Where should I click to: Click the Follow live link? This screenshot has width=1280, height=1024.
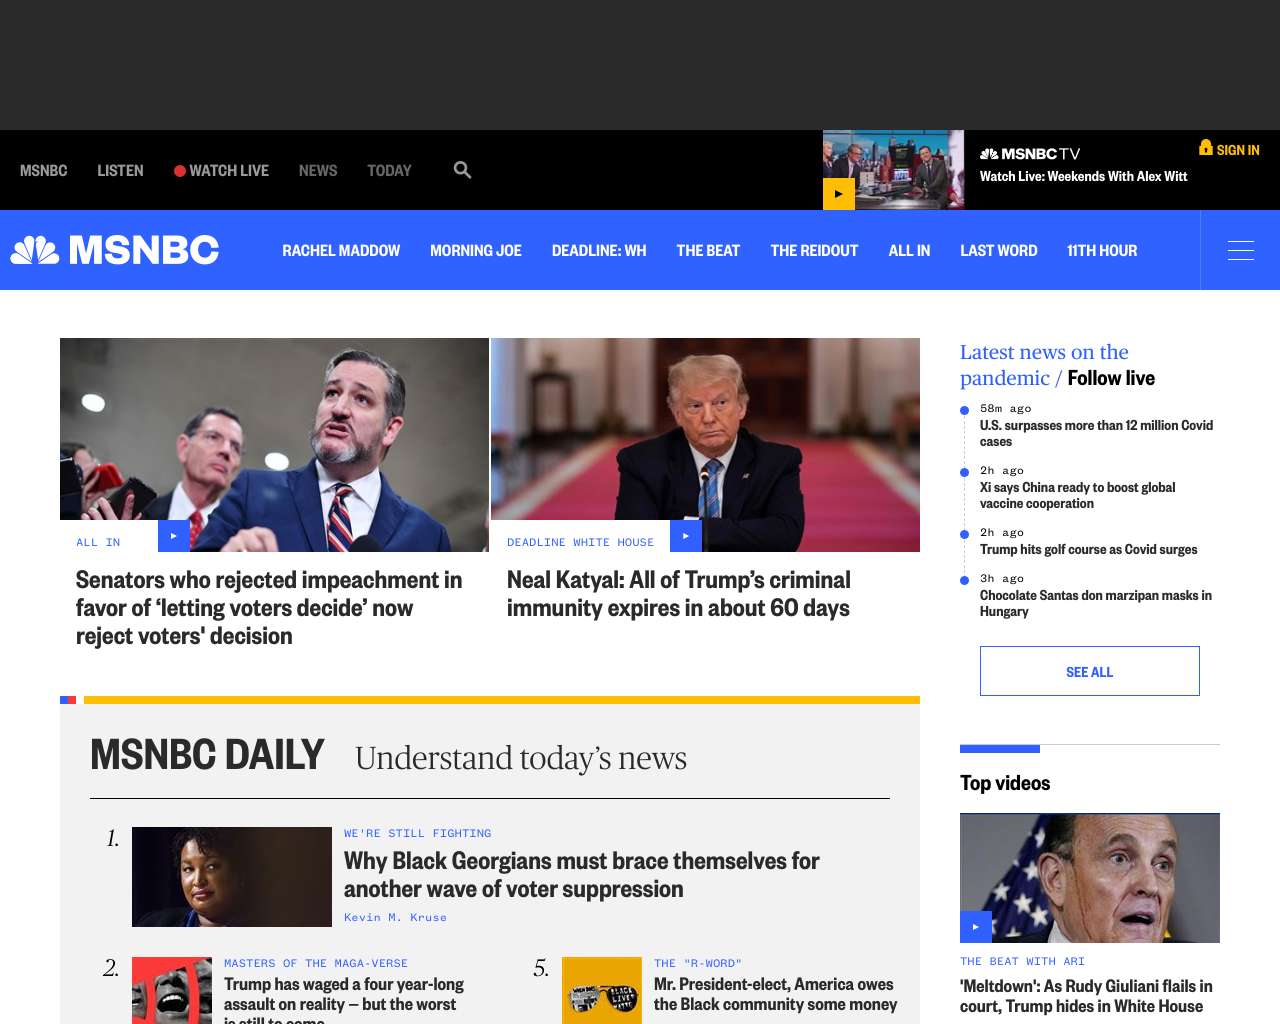pos(1111,378)
